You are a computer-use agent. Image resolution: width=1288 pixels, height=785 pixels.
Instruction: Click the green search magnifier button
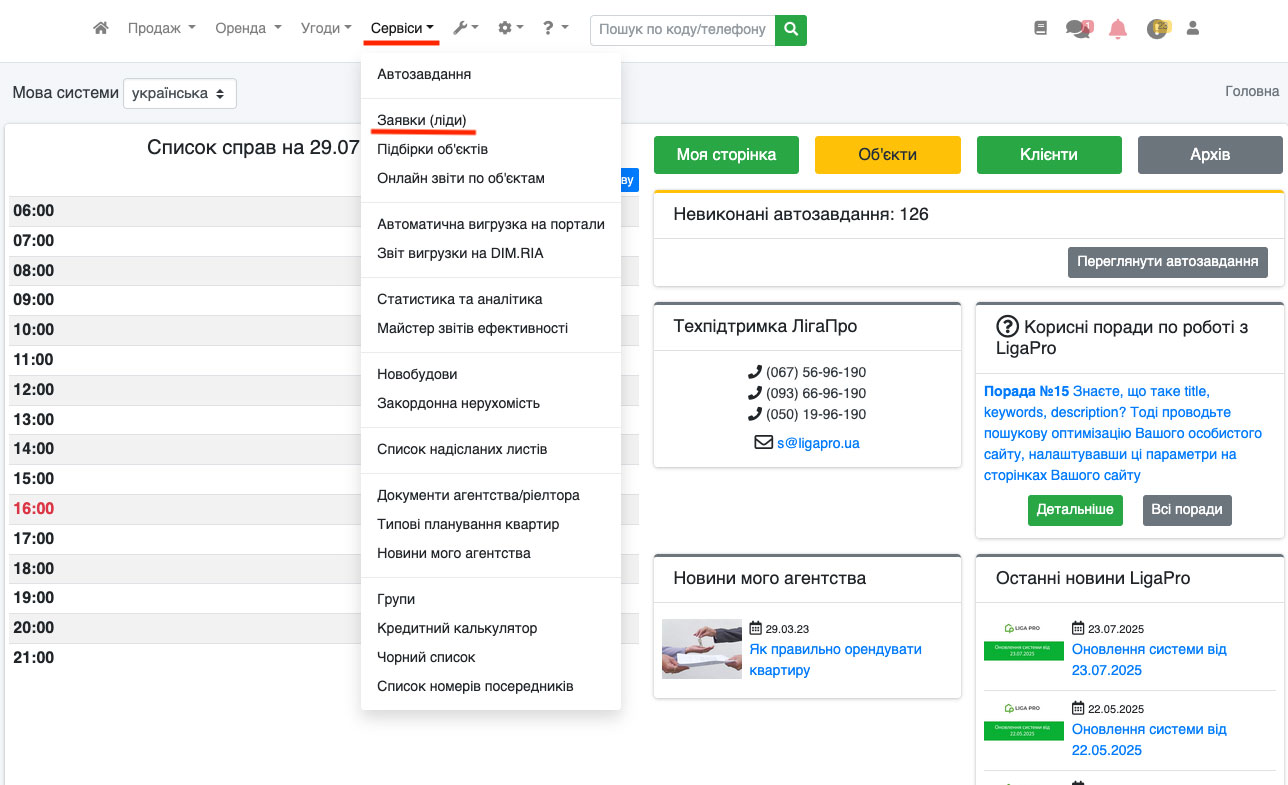791,30
